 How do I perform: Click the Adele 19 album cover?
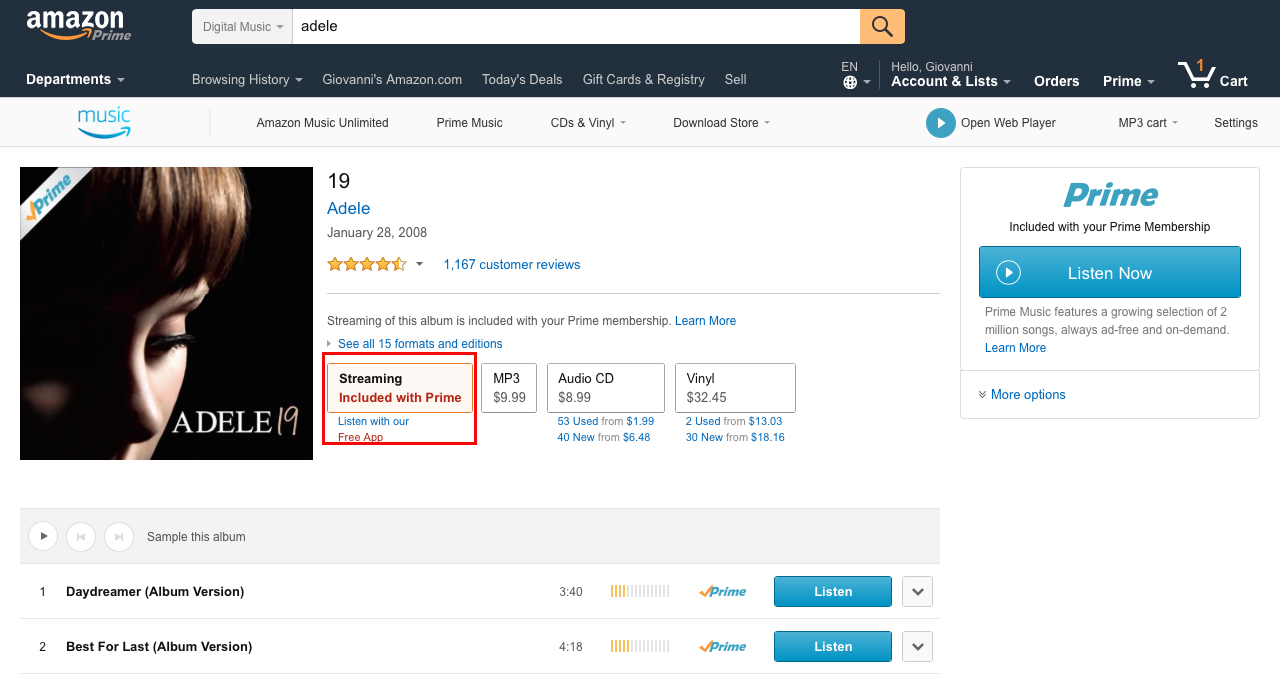tap(166, 313)
